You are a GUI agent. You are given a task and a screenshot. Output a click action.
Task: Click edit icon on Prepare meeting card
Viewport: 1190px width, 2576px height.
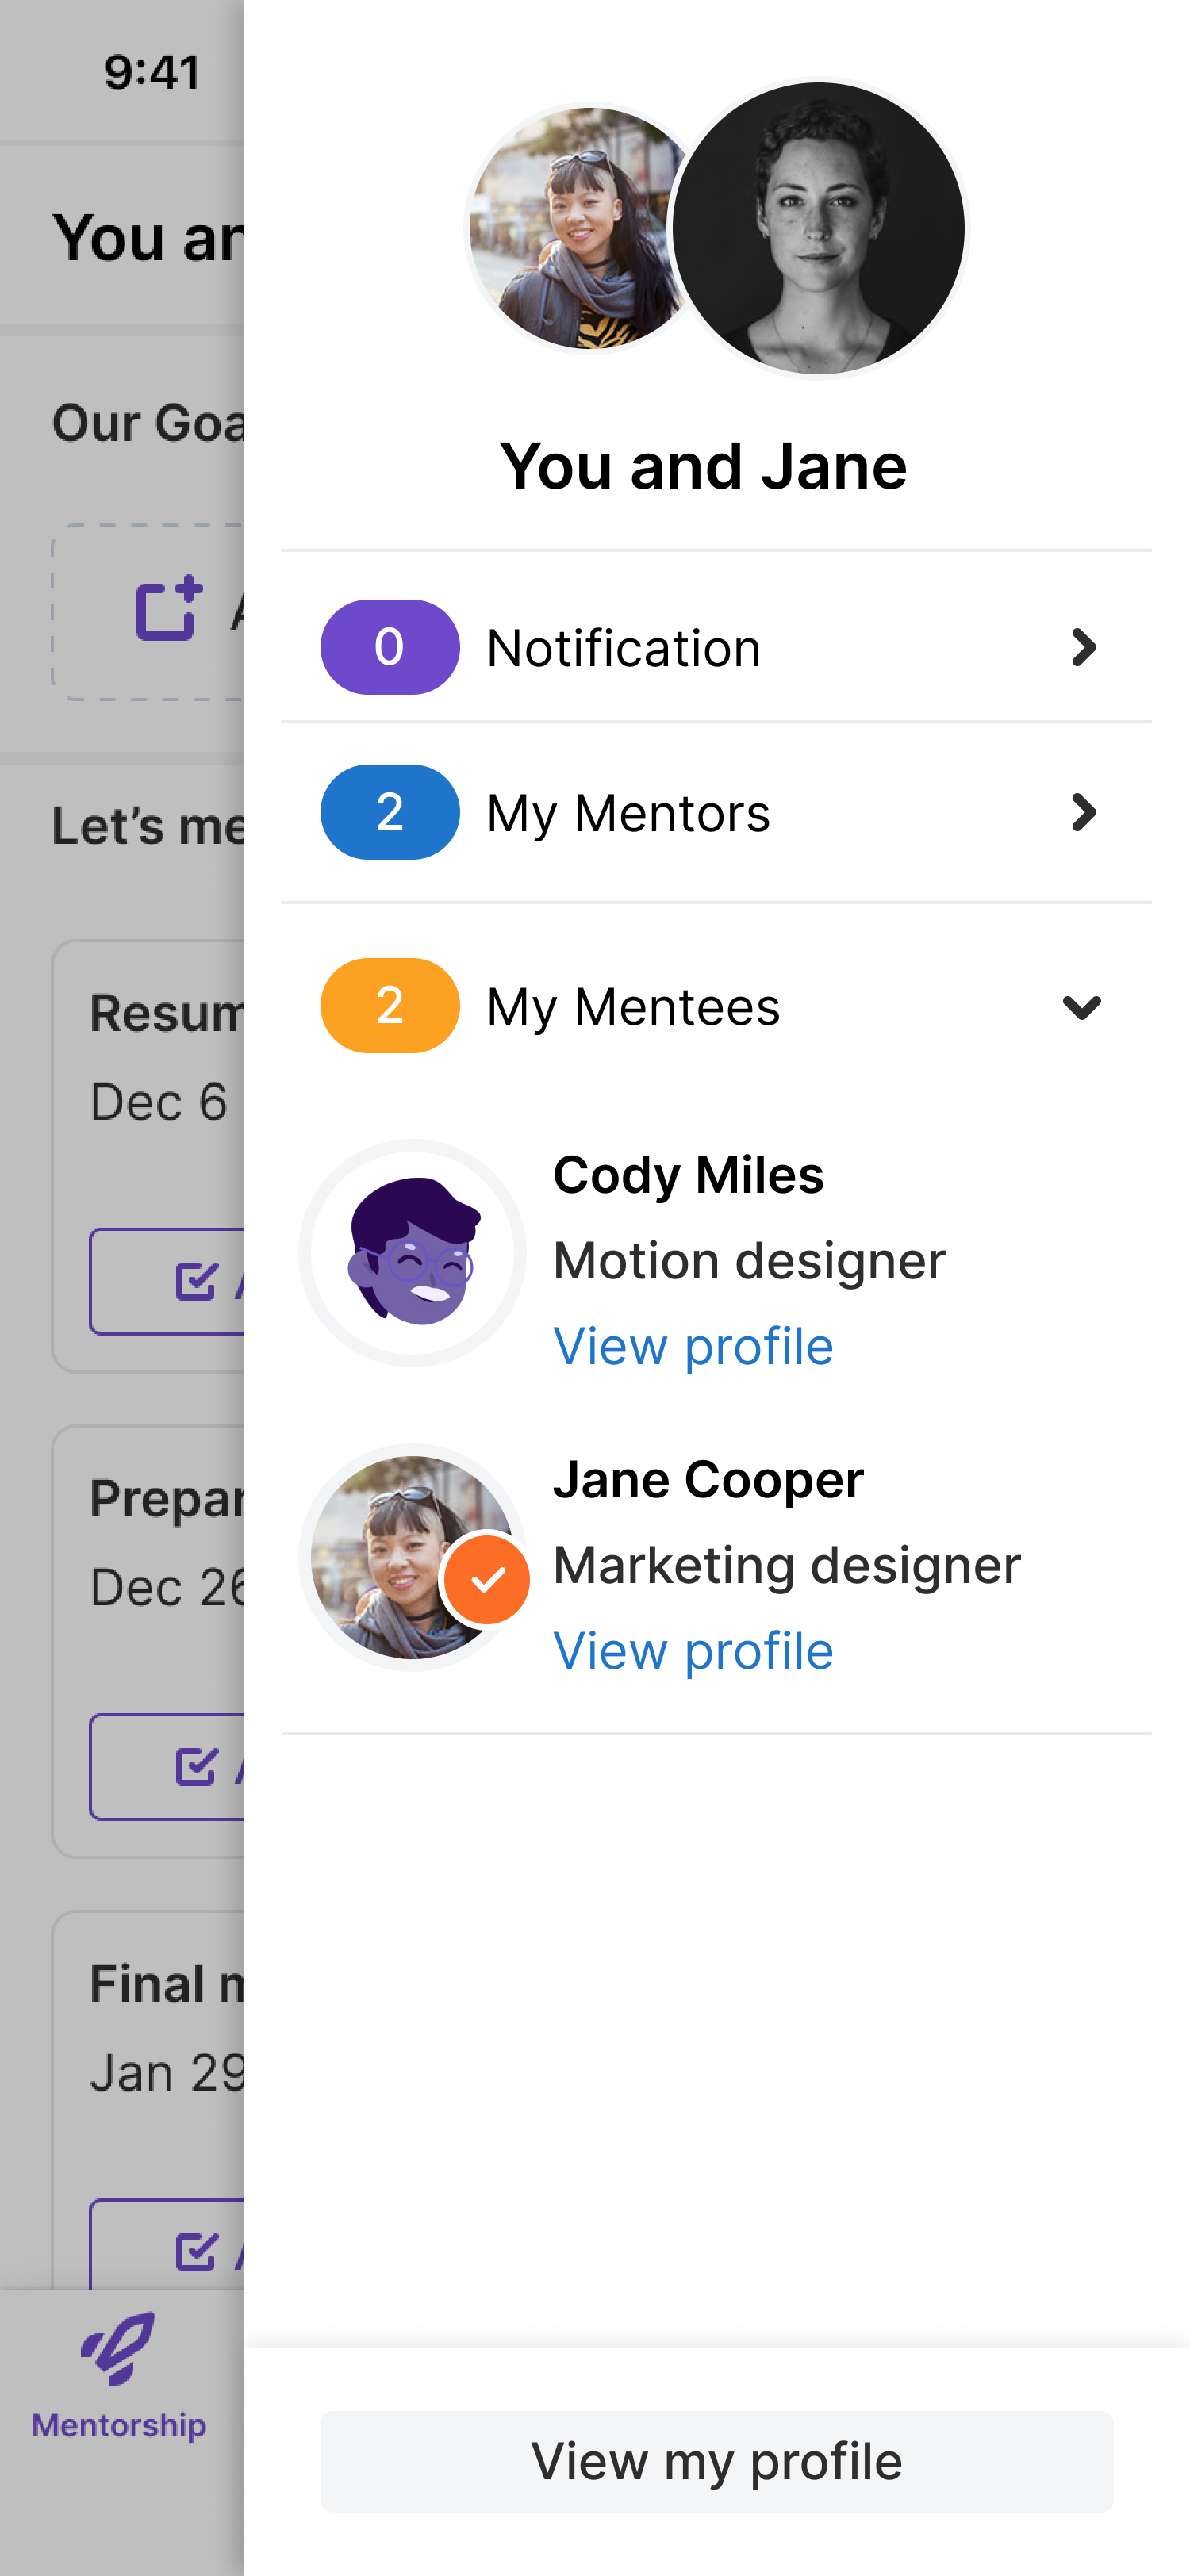[x=195, y=1766]
